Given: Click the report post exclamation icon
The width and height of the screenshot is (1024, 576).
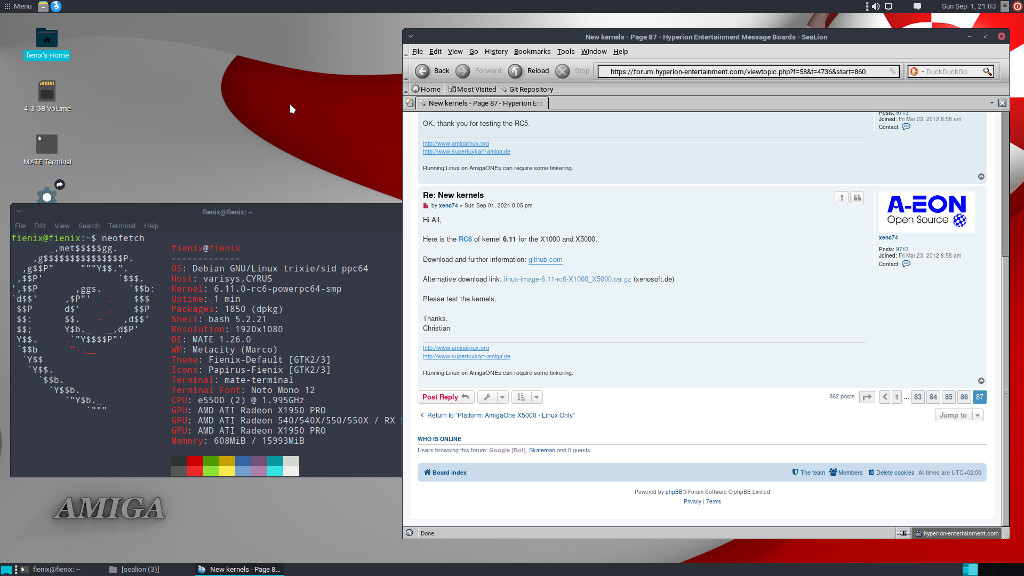Looking at the screenshot, I should (x=841, y=198).
